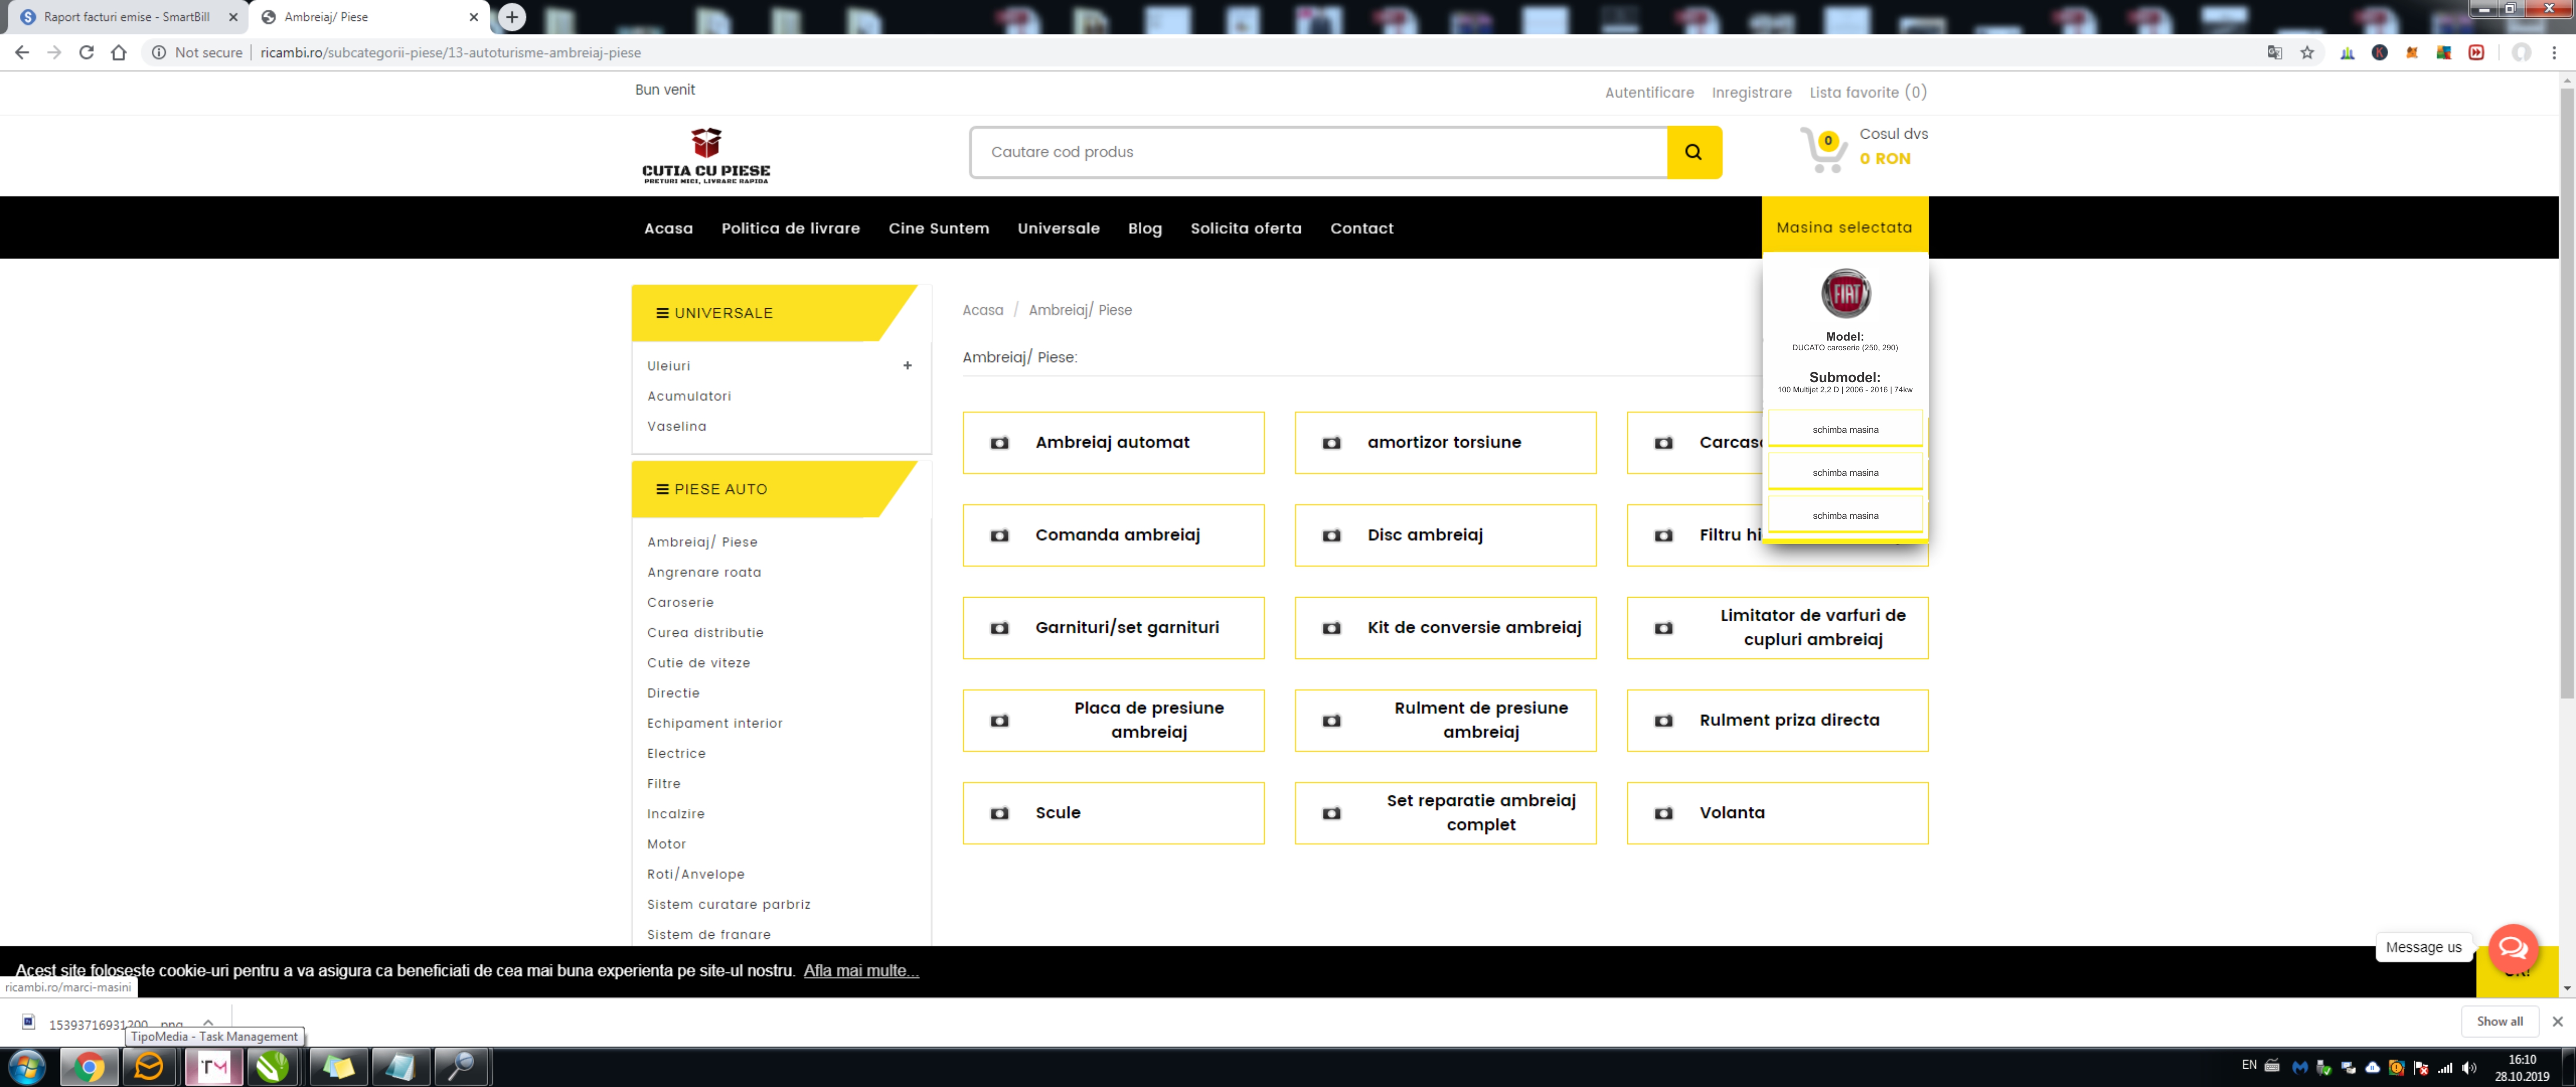This screenshot has width=2576, height=1087.
Task: Click Show all downloads button
Action: 2499,1021
